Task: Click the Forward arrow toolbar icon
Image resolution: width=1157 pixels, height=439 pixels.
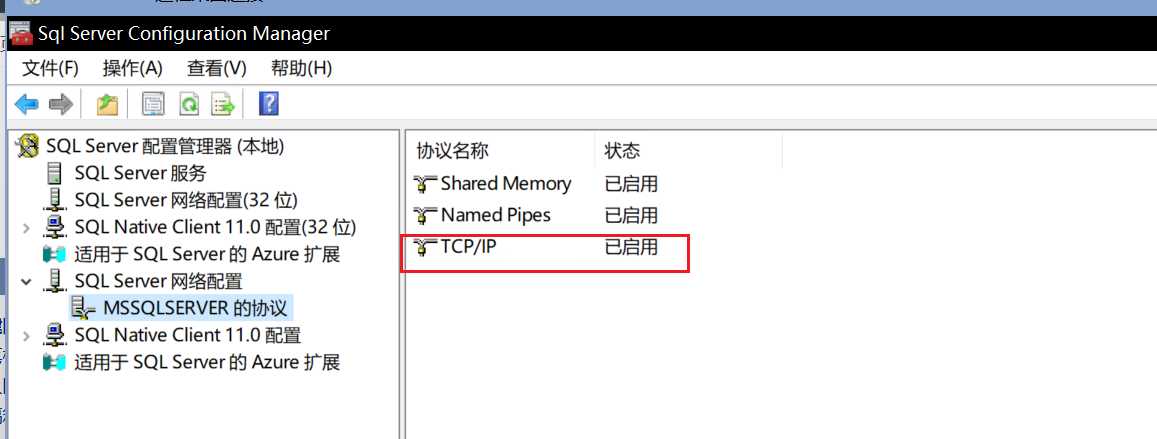Action: [x=61, y=104]
